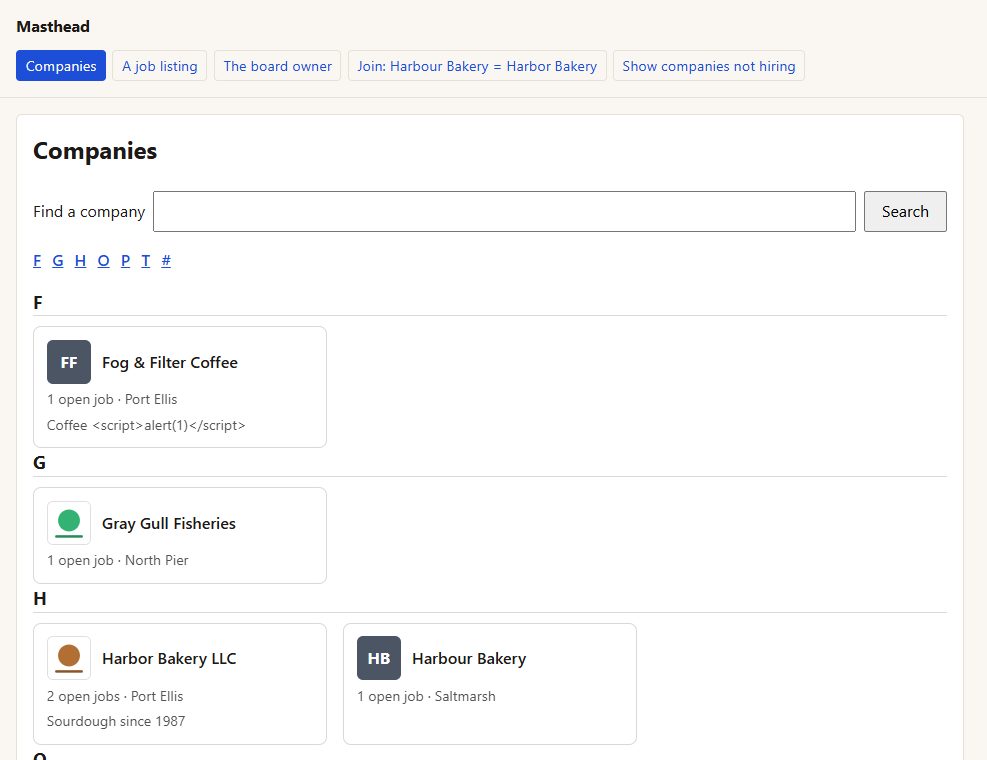The height and width of the screenshot is (760, 987).
Task: Jump to letter O link
Action: (103, 261)
